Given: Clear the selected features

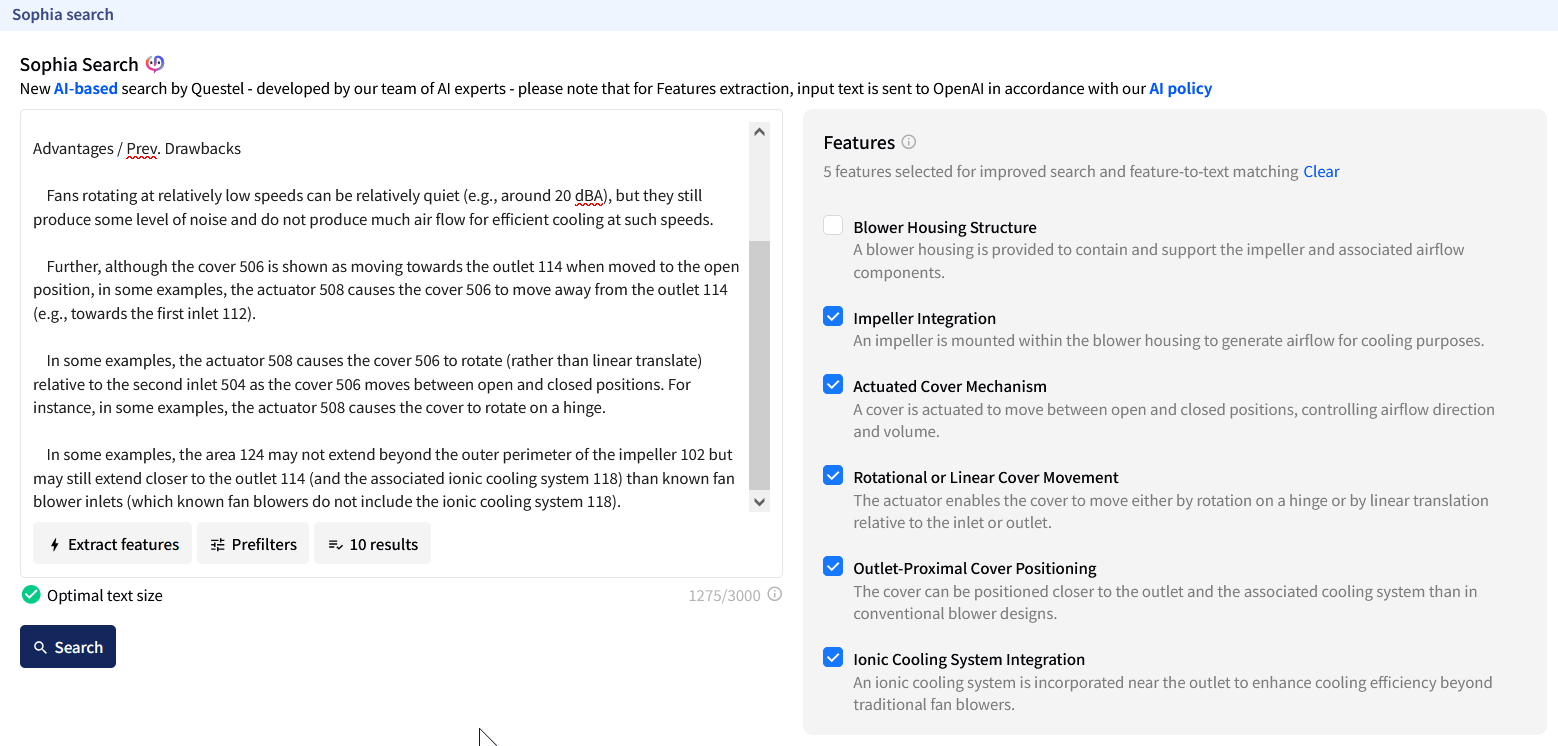Looking at the screenshot, I should (x=1321, y=171).
